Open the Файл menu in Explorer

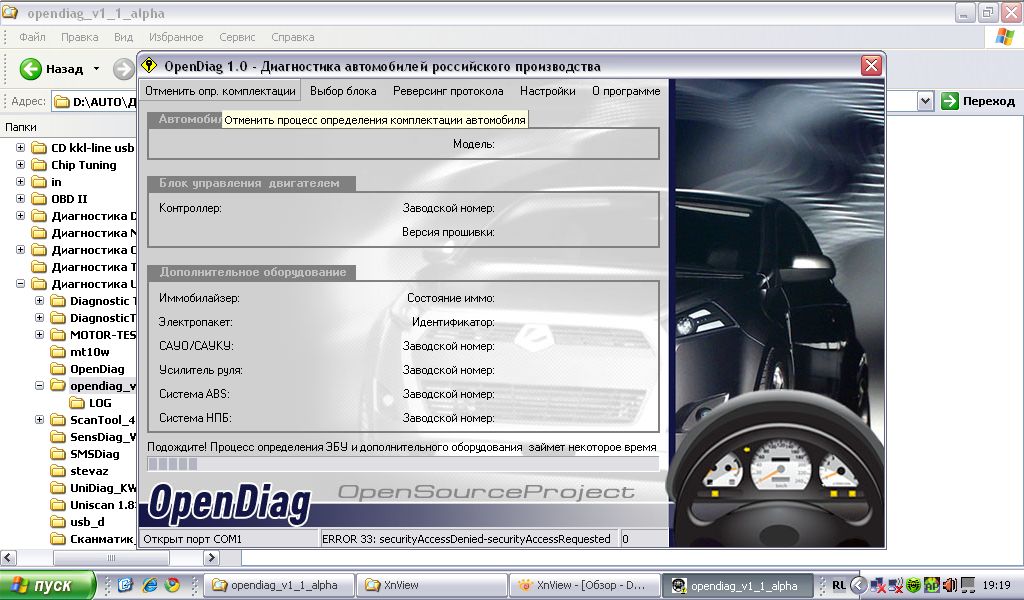(32, 37)
